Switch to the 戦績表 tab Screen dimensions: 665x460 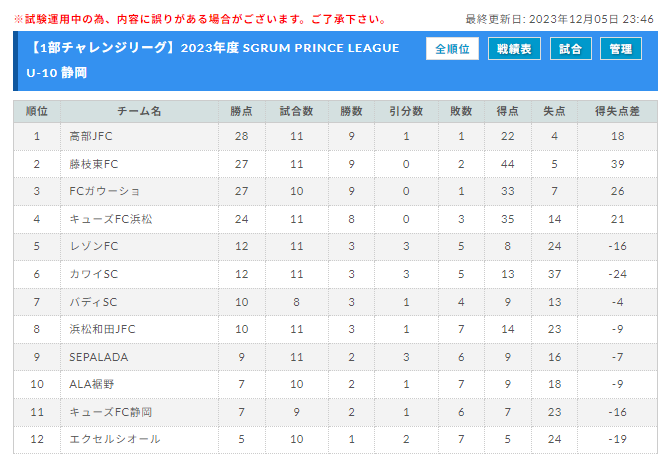coord(514,49)
